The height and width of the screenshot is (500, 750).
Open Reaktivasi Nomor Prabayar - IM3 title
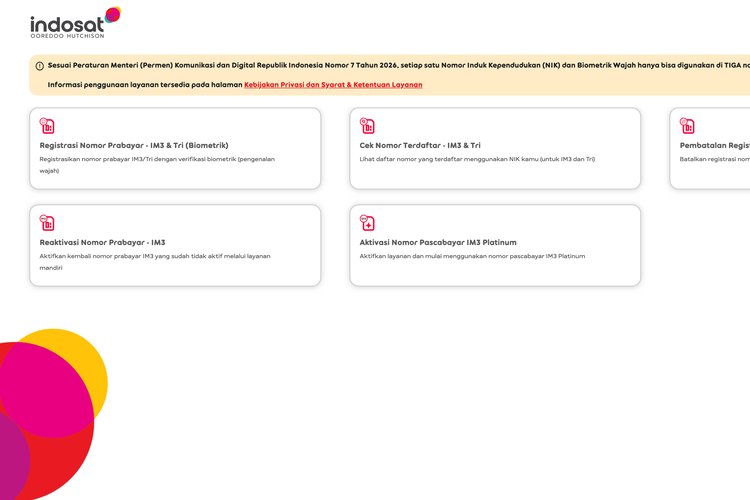pos(102,243)
